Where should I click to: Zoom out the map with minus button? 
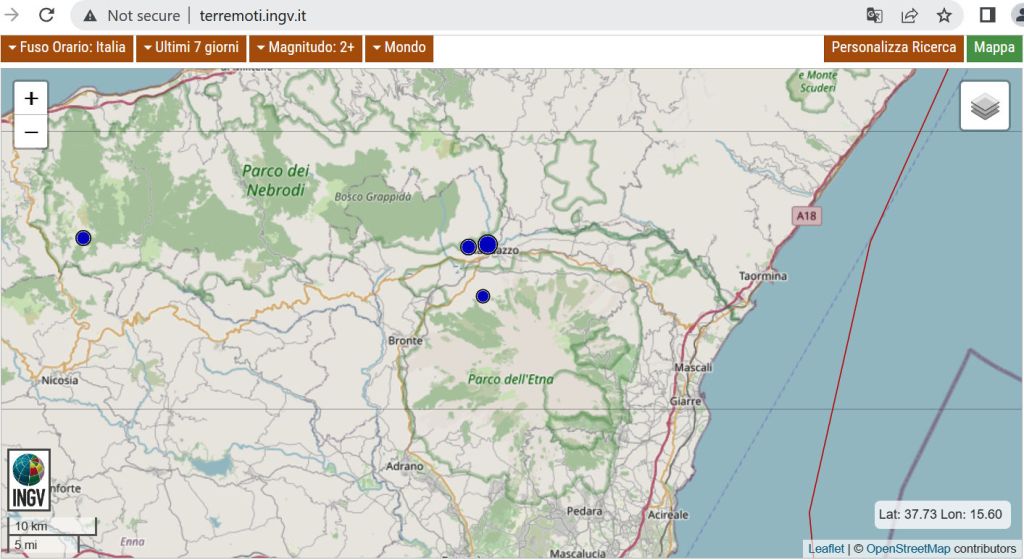(31, 131)
